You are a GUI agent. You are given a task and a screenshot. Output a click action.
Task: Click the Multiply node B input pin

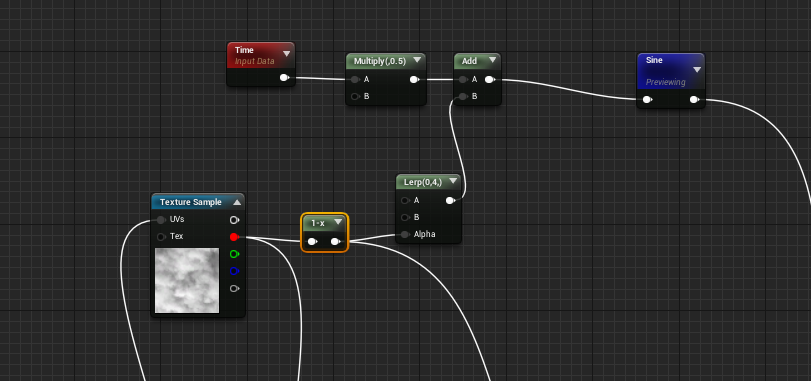click(355, 96)
